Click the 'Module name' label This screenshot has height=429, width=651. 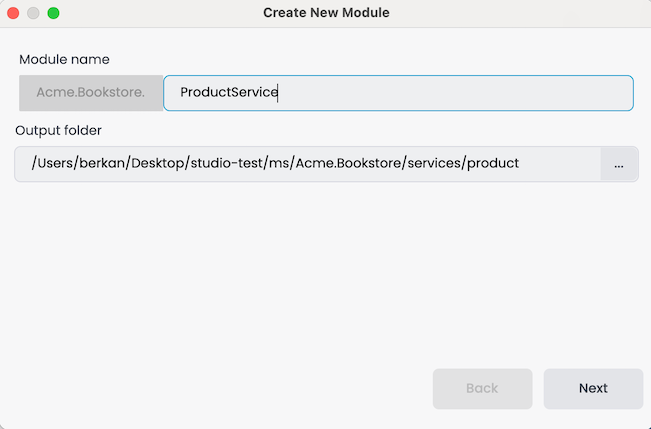click(x=65, y=60)
